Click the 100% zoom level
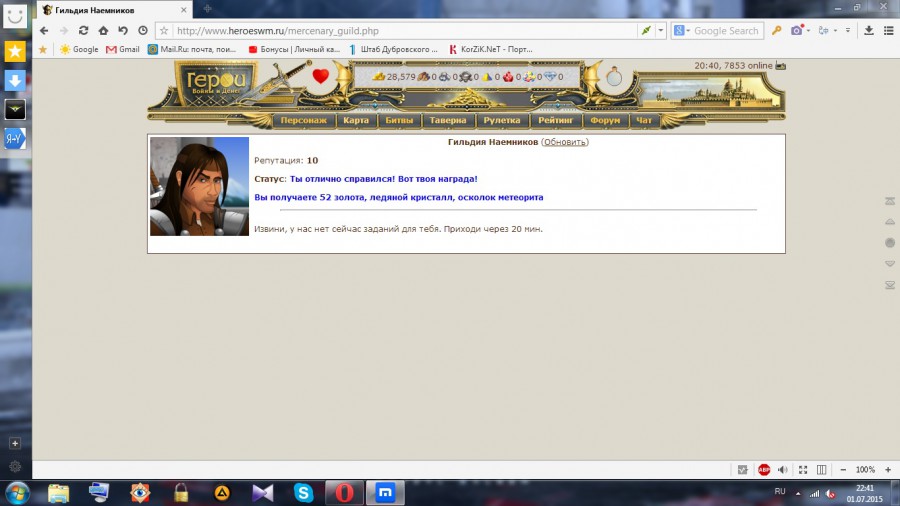 coord(865,469)
